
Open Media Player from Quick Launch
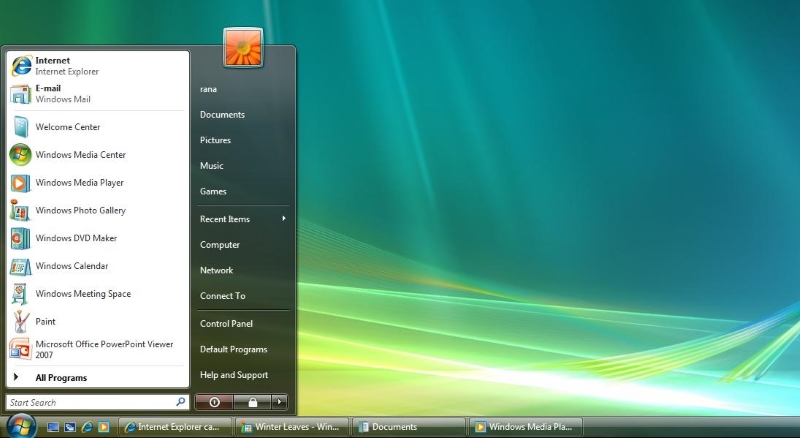[x=104, y=427]
